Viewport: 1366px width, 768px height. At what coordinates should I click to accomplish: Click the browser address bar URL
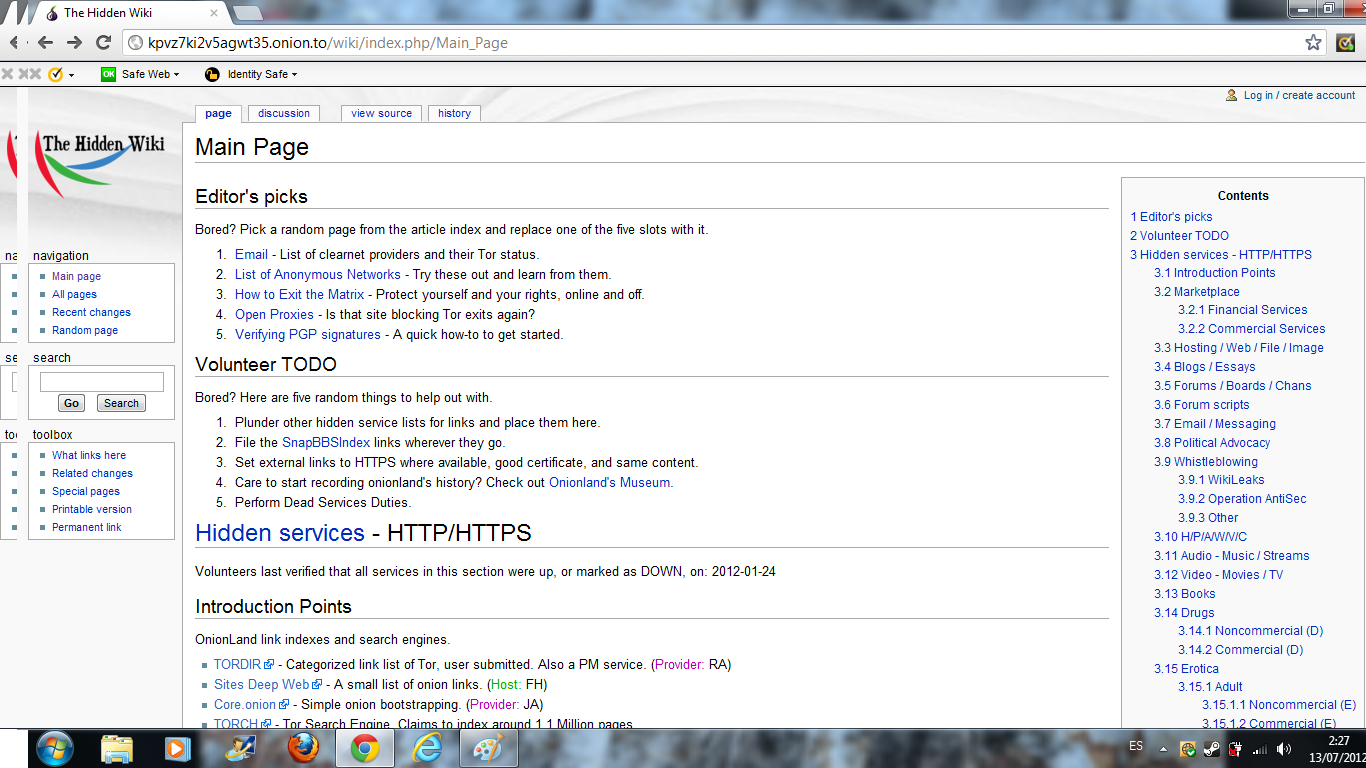[x=327, y=43]
